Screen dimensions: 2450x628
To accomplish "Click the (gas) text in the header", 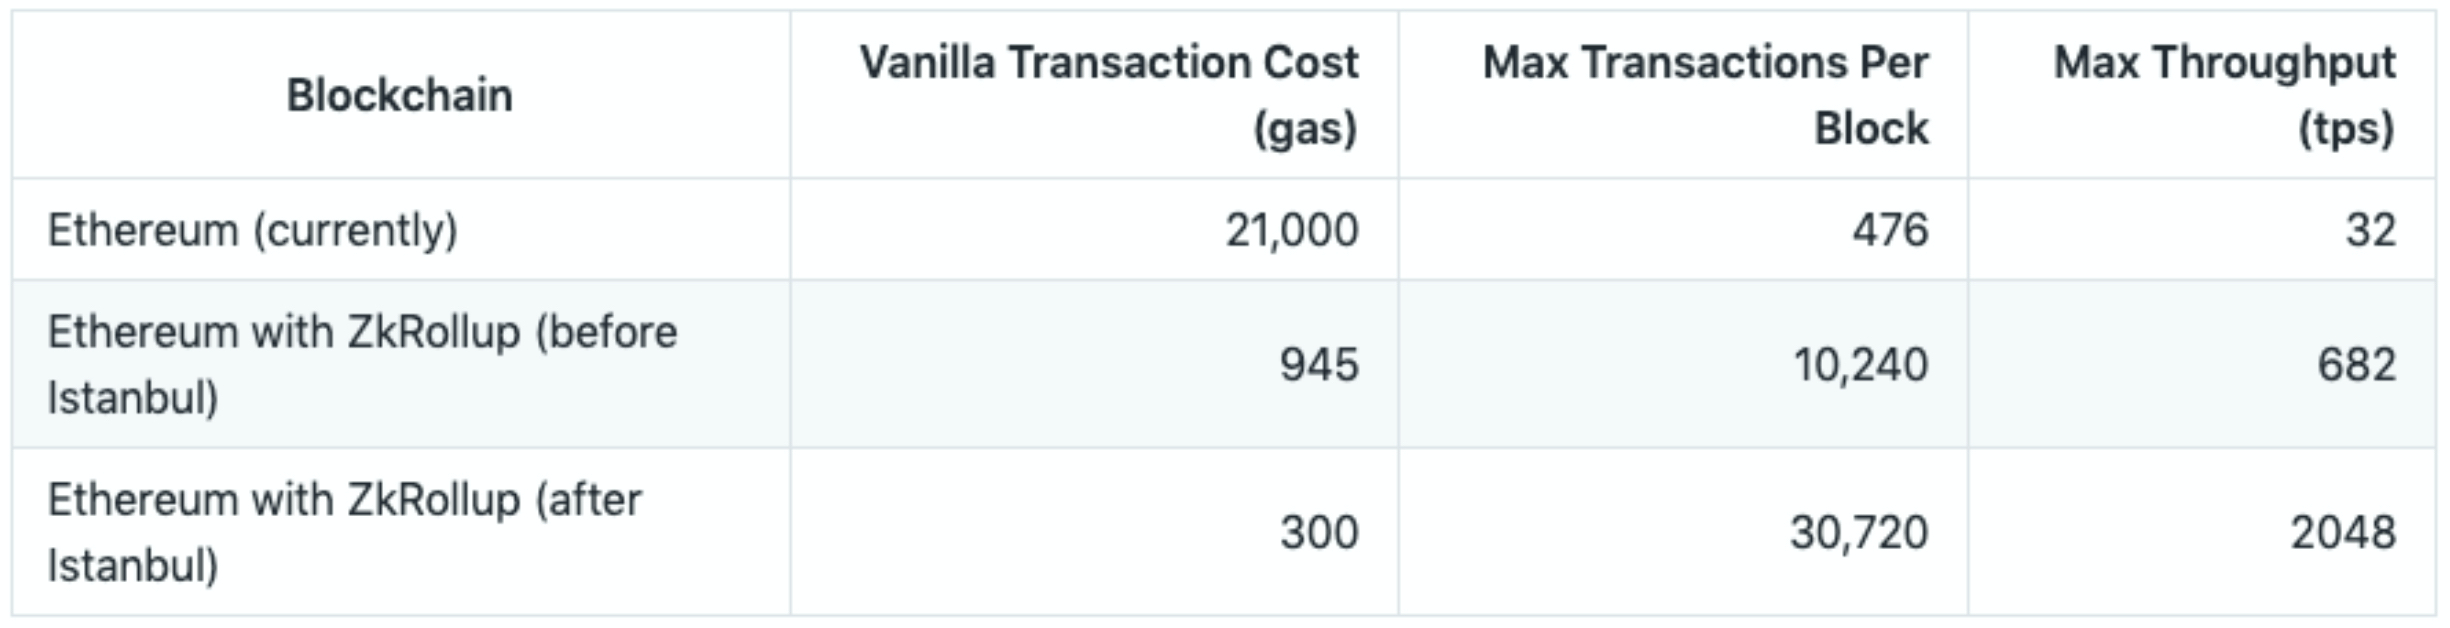I will coord(1305,128).
